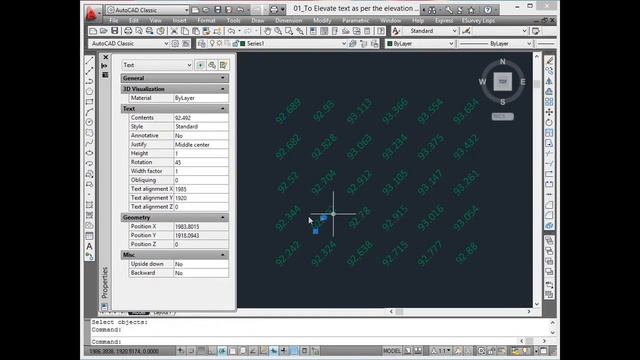Click the Rotation value field 45

(x=201, y=162)
